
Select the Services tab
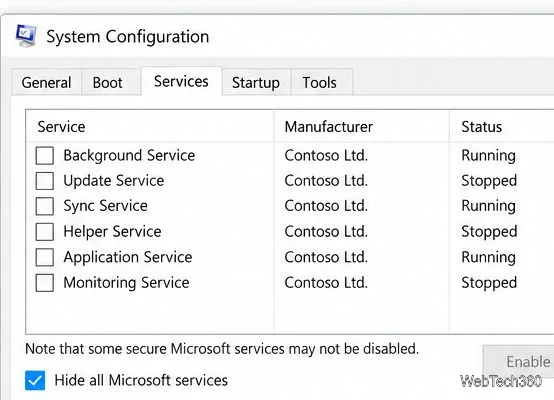click(x=181, y=81)
